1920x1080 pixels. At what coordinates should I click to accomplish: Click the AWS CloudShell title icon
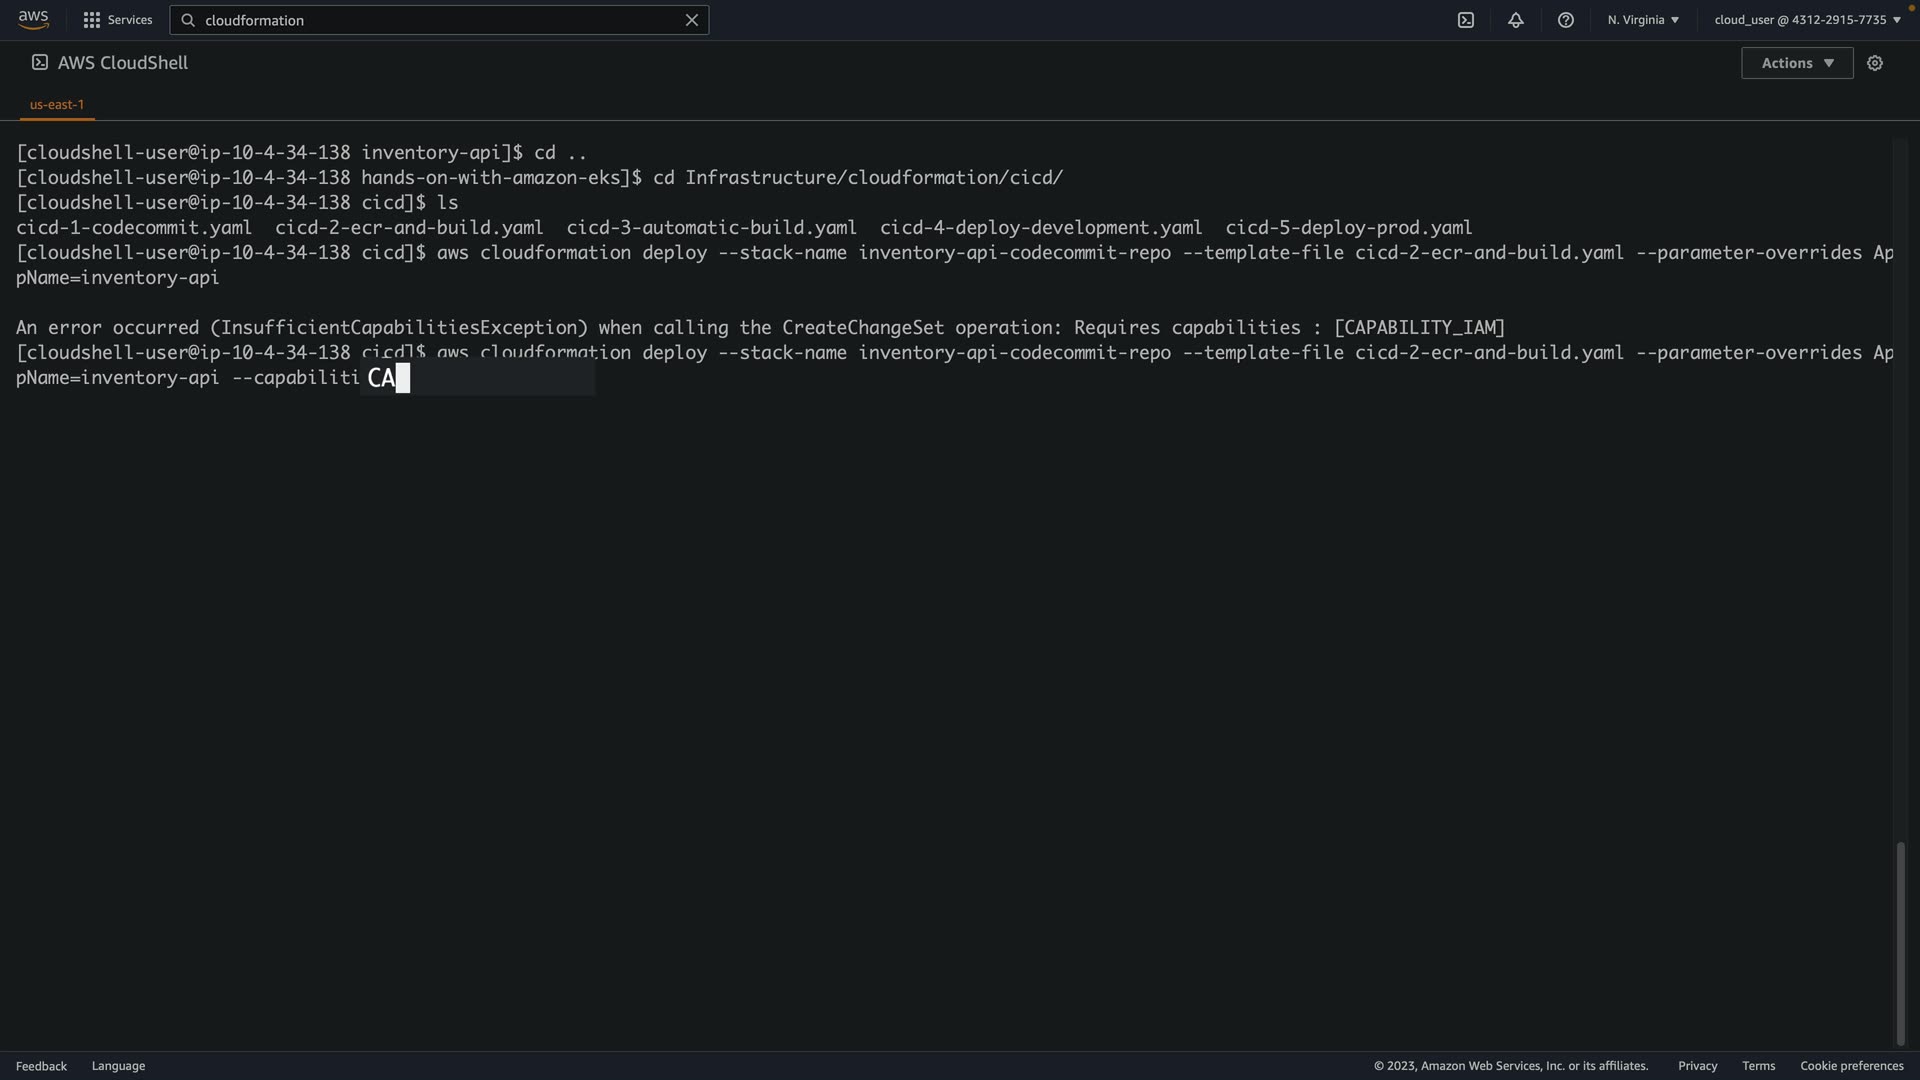coord(40,63)
